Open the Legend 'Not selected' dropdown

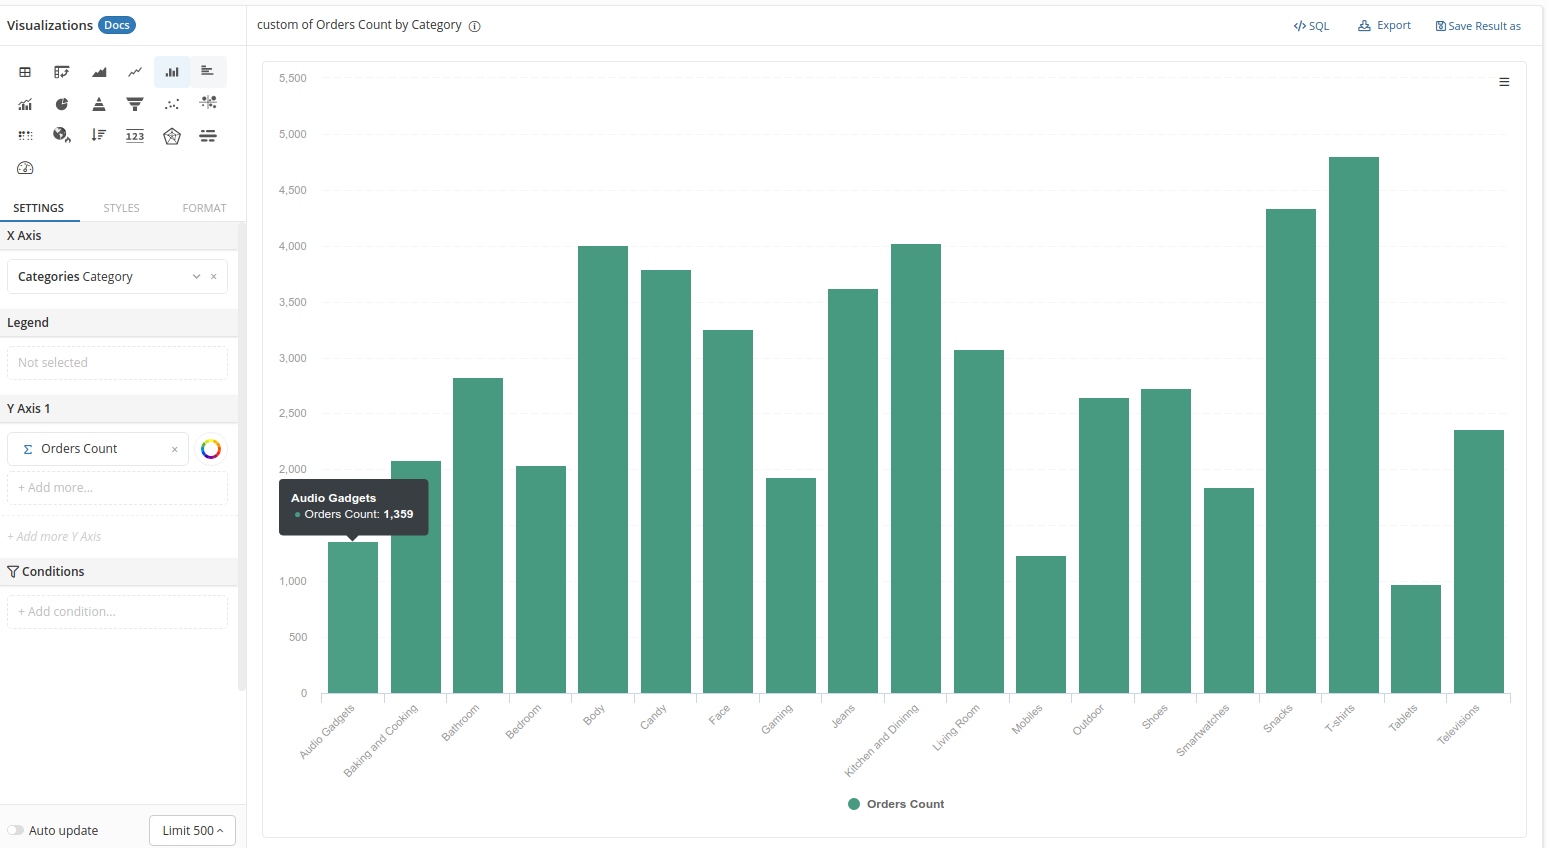[117, 363]
